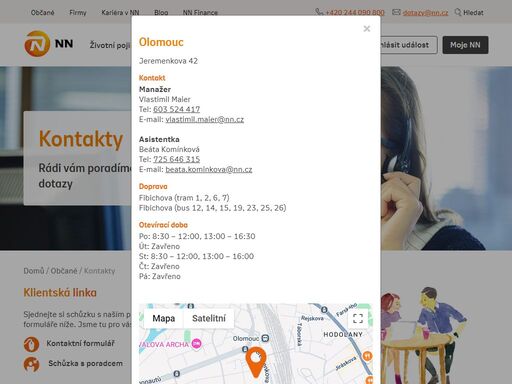Click the pink hotel marker on map
Viewport: 512px width, 384px height.
click(196, 343)
